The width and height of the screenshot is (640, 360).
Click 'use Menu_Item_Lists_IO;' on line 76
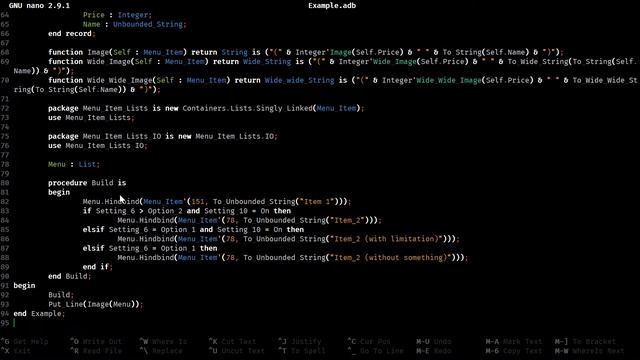[x=98, y=146]
